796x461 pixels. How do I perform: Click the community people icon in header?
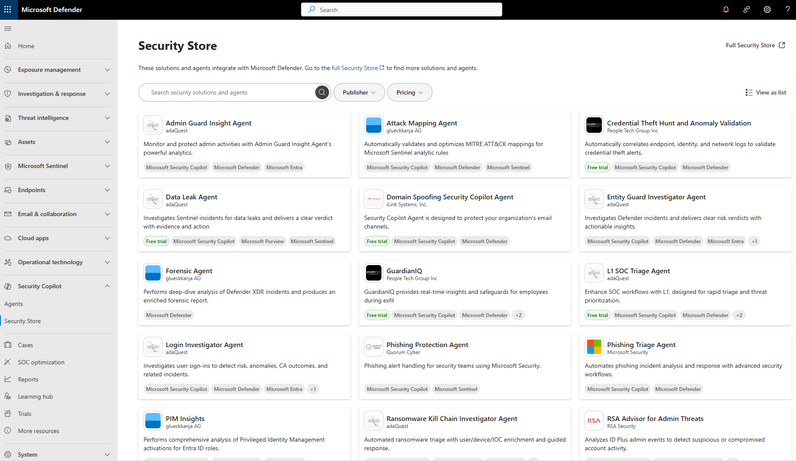(746, 9)
